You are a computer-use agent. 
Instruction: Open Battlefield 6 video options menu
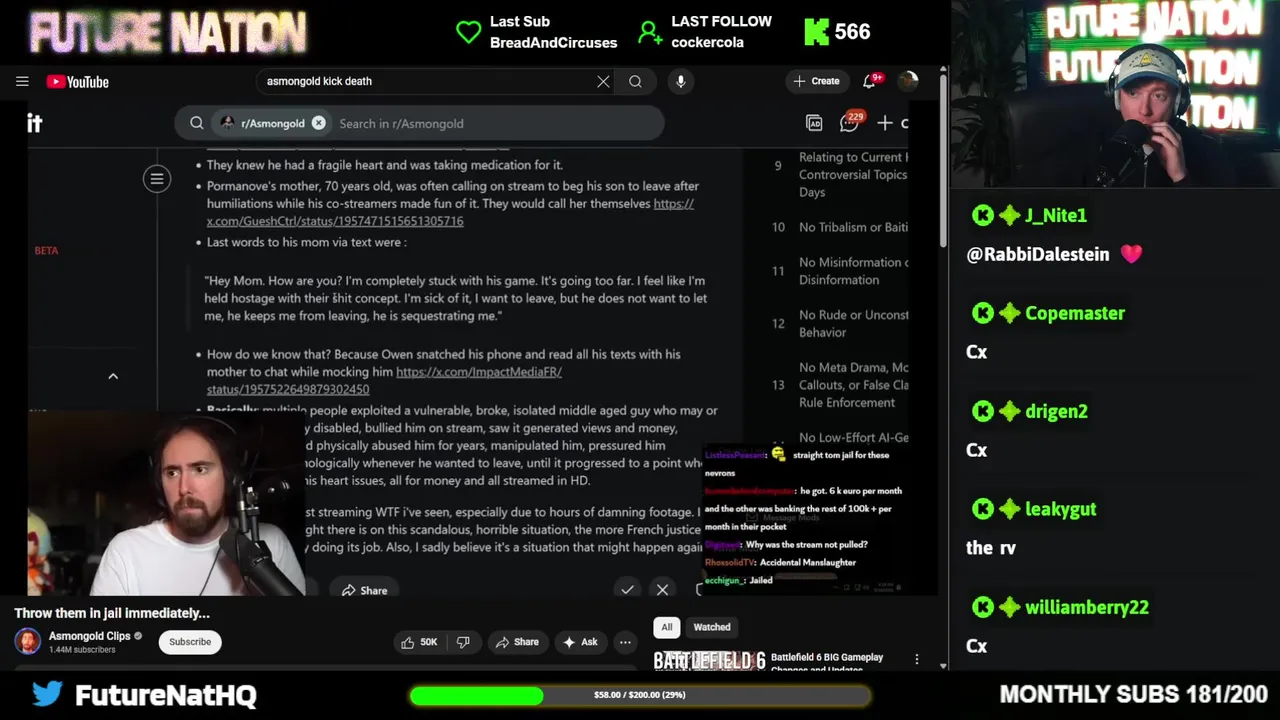pos(917,659)
